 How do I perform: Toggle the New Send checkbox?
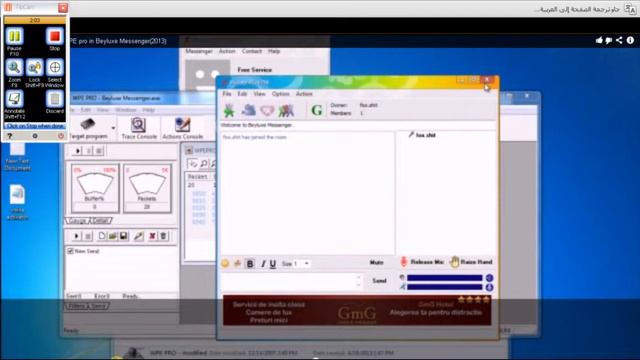click(x=70, y=251)
